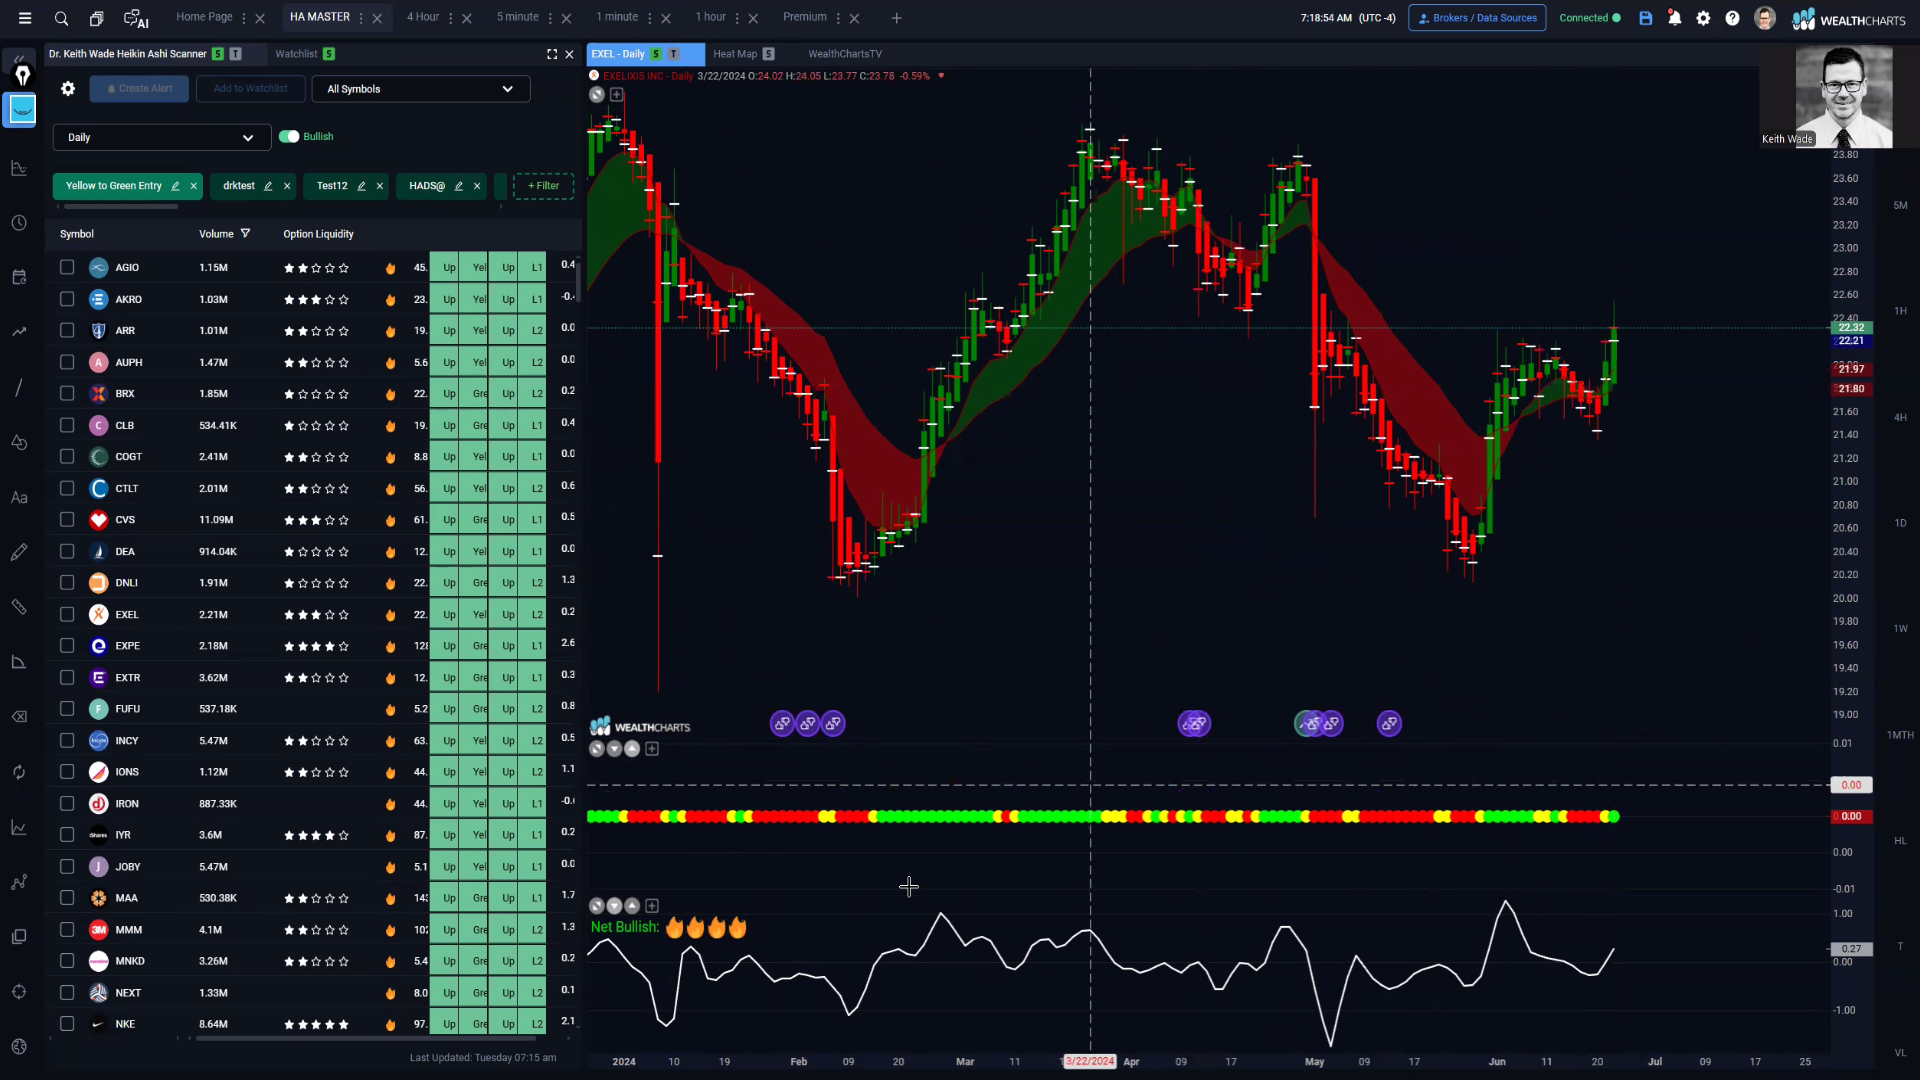Open the notifications bell icon
Screen dimensions: 1920x1080
click(1675, 18)
